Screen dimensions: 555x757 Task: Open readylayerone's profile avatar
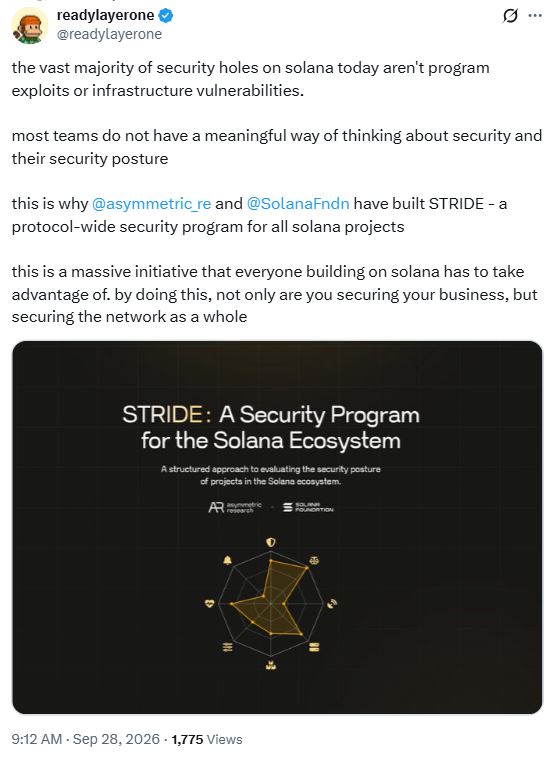(30, 26)
